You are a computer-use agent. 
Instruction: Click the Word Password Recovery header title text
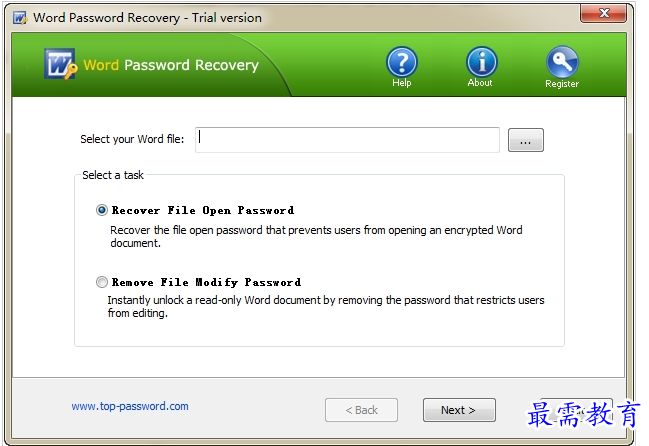coord(171,65)
